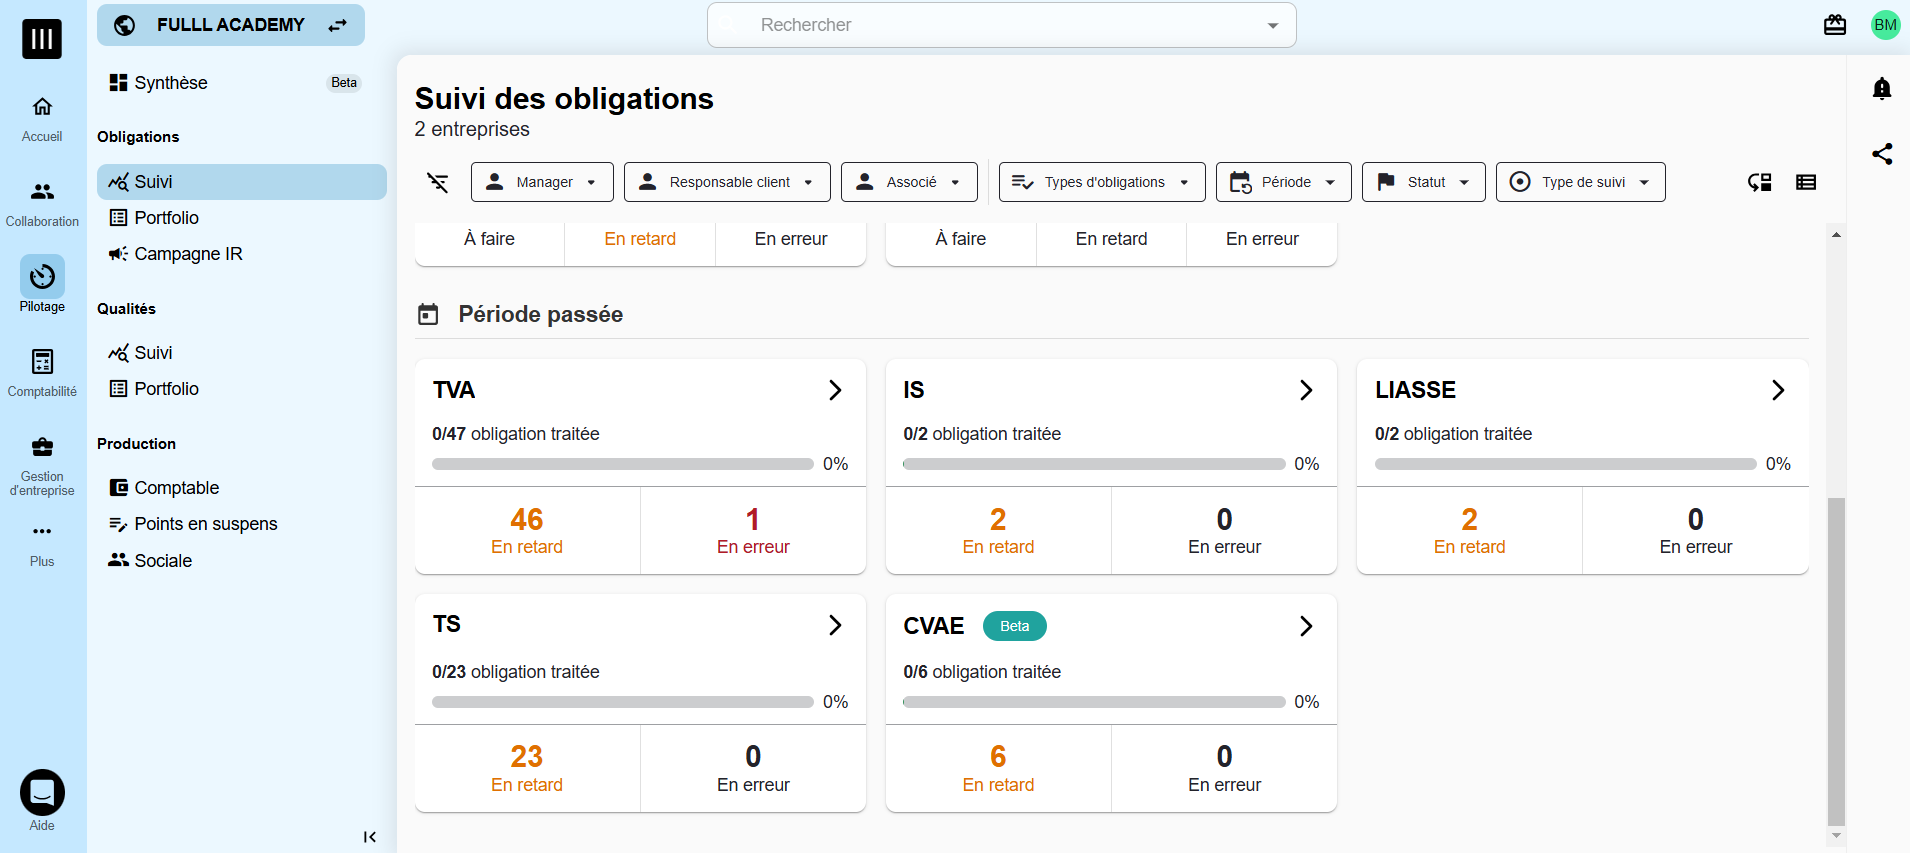The image size is (1910, 853).
Task: Click the clear filters icon
Action: pyautogui.click(x=438, y=182)
